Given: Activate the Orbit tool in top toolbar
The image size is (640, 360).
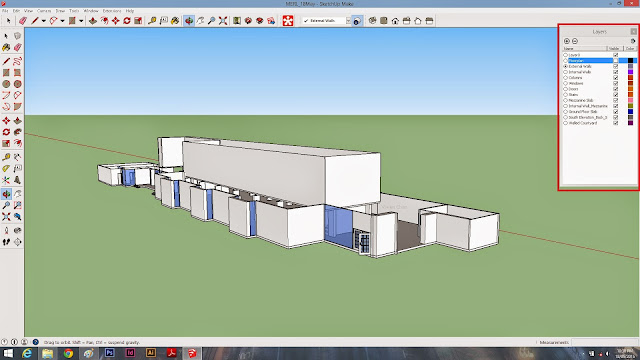Looking at the screenshot, I should point(189,20).
